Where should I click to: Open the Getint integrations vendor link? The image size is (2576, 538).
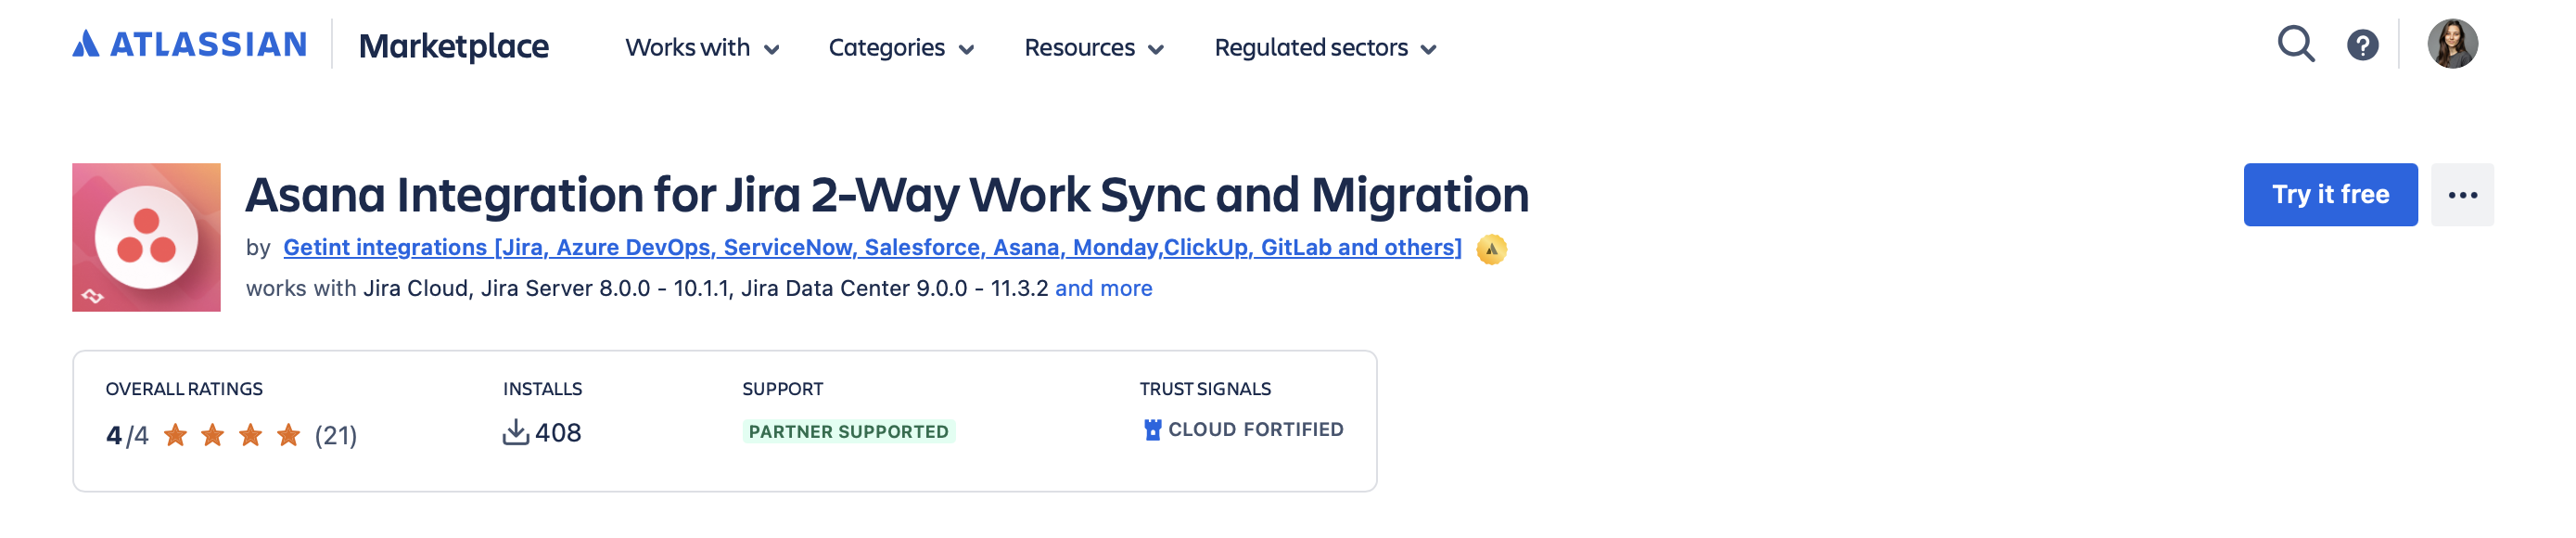[872, 247]
